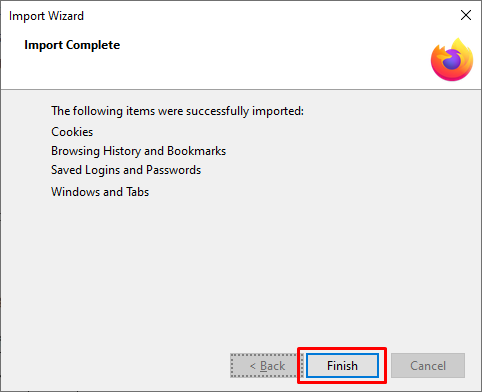Click the Firefox logo icon
This screenshot has width=482, height=392.
(452, 60)
